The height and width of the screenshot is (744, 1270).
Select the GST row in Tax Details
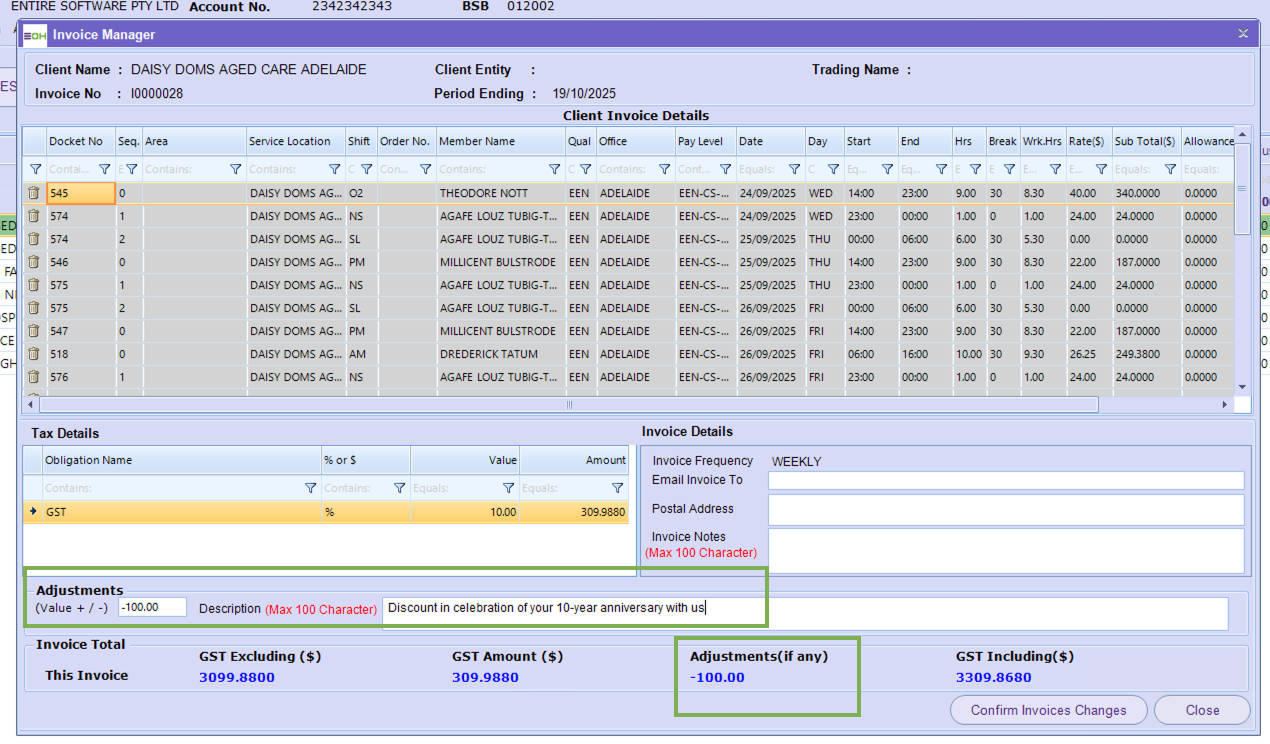click(180, 512)
